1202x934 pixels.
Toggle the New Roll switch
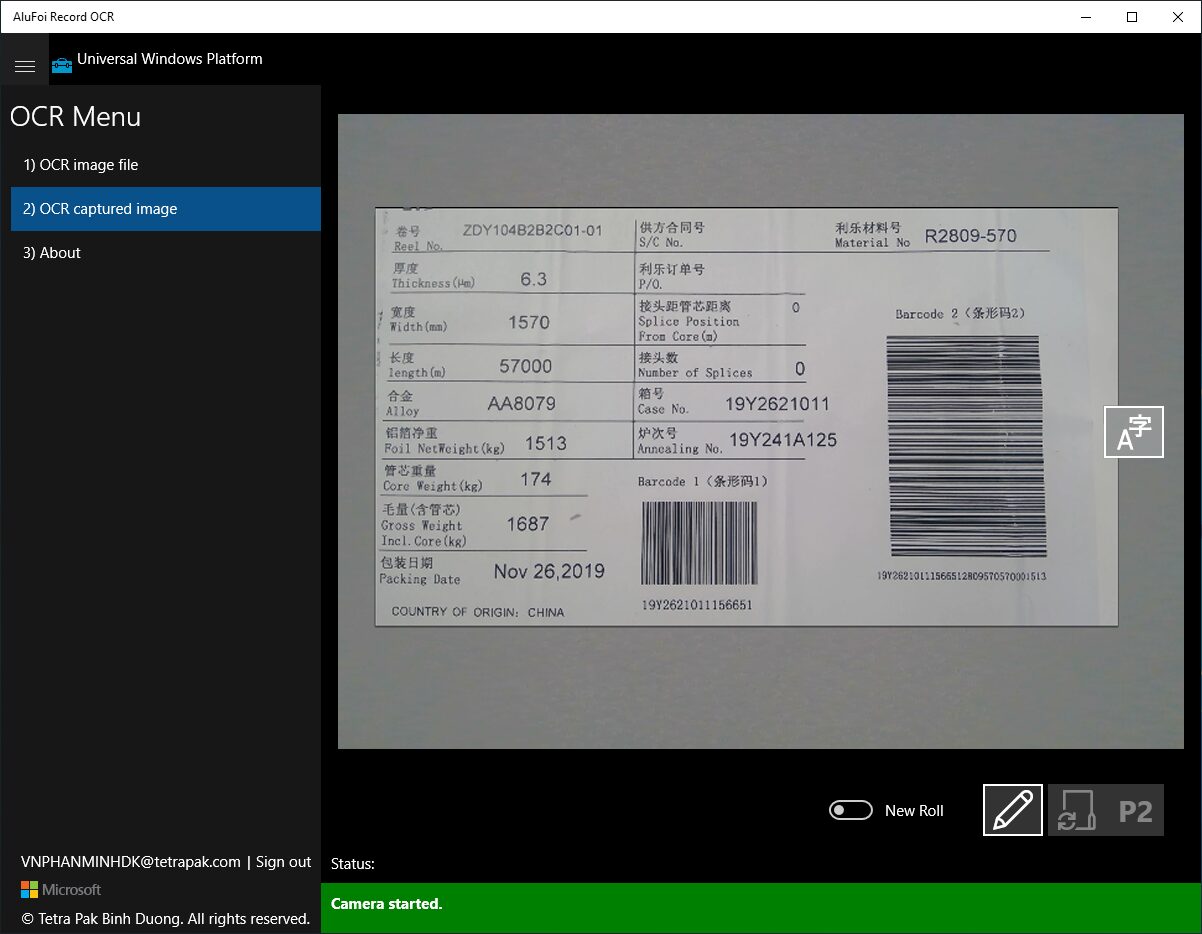pos(851,810)
